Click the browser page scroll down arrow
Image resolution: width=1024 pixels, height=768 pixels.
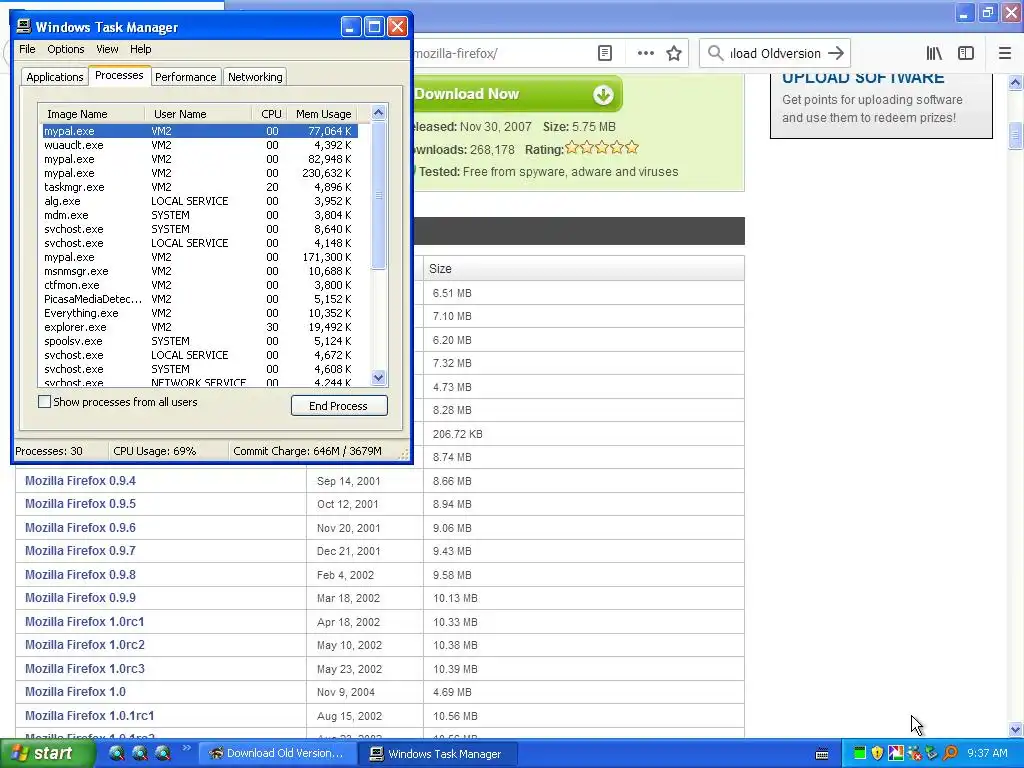point(1016,729)
